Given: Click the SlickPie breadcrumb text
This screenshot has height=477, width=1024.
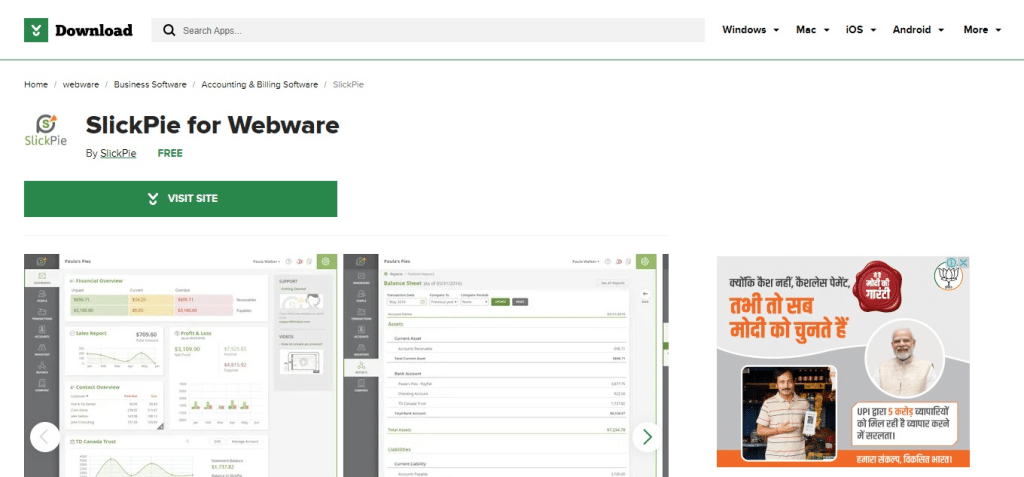Looking at the screenshot, I should coord(348,85).
